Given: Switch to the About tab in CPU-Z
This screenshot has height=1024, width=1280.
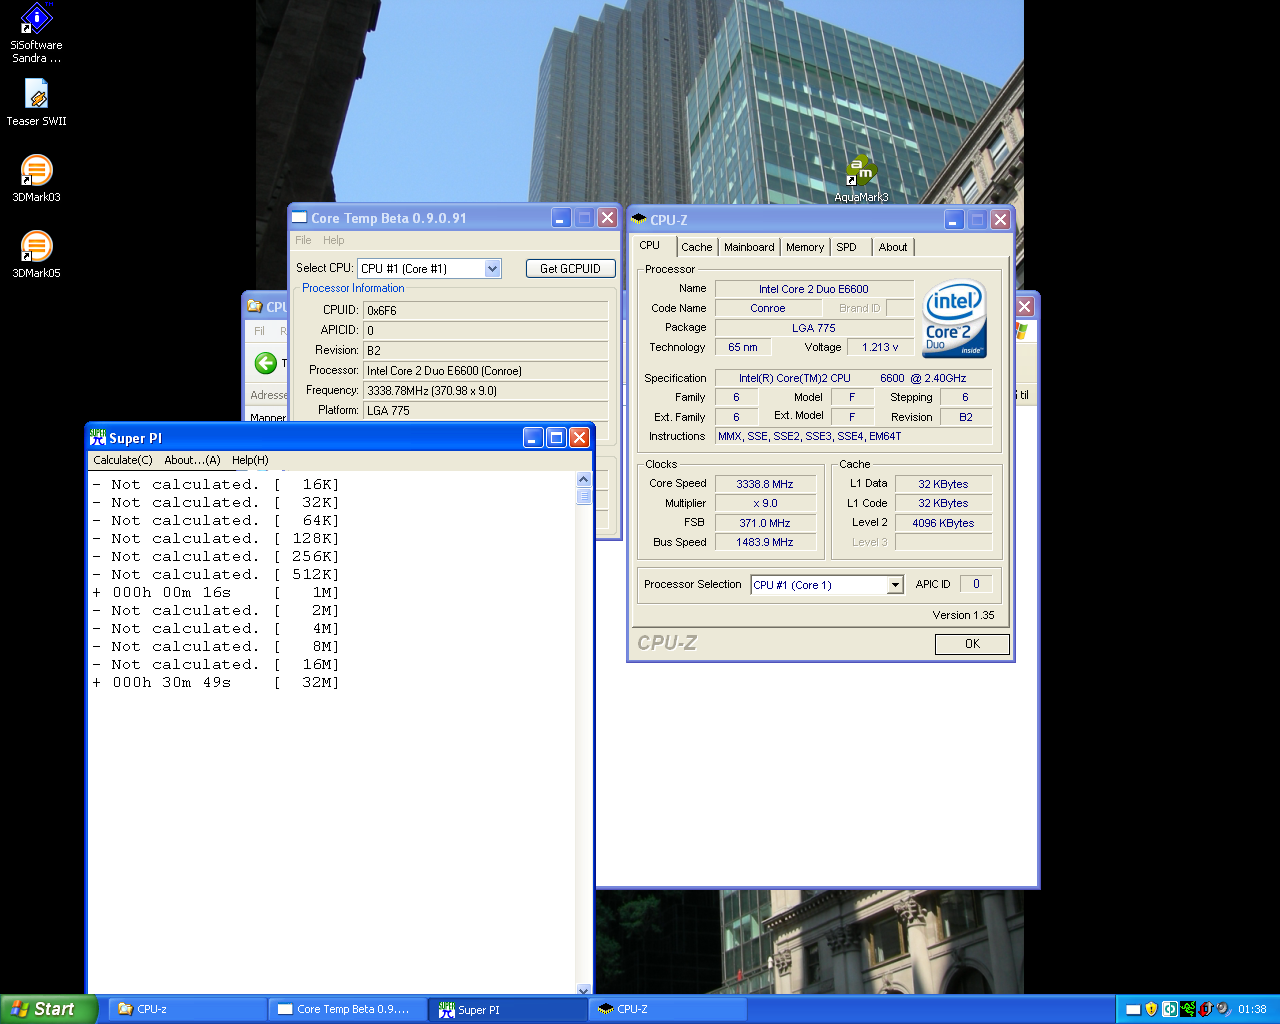Looking at the screenshot, I should point(893,247).
